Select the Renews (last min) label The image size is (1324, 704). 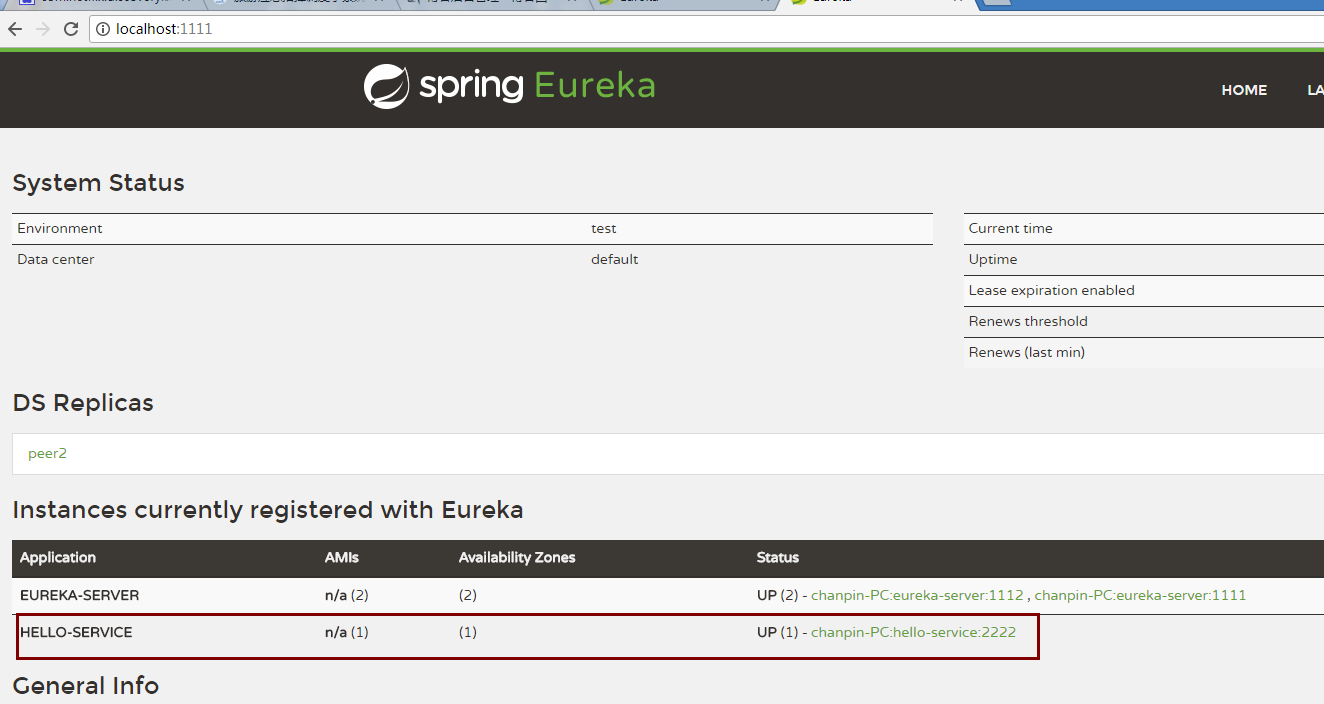click(x=1026, y=352)
